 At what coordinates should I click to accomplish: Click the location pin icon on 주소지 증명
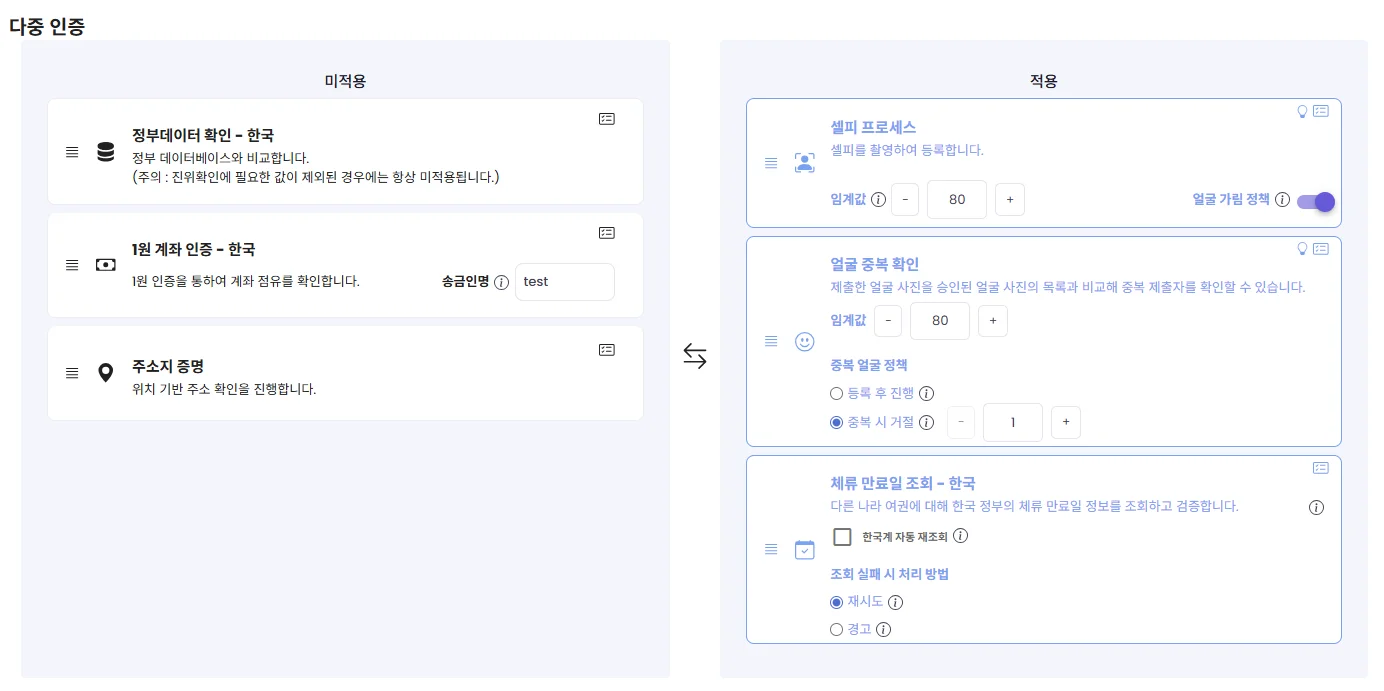pos(105,373)
